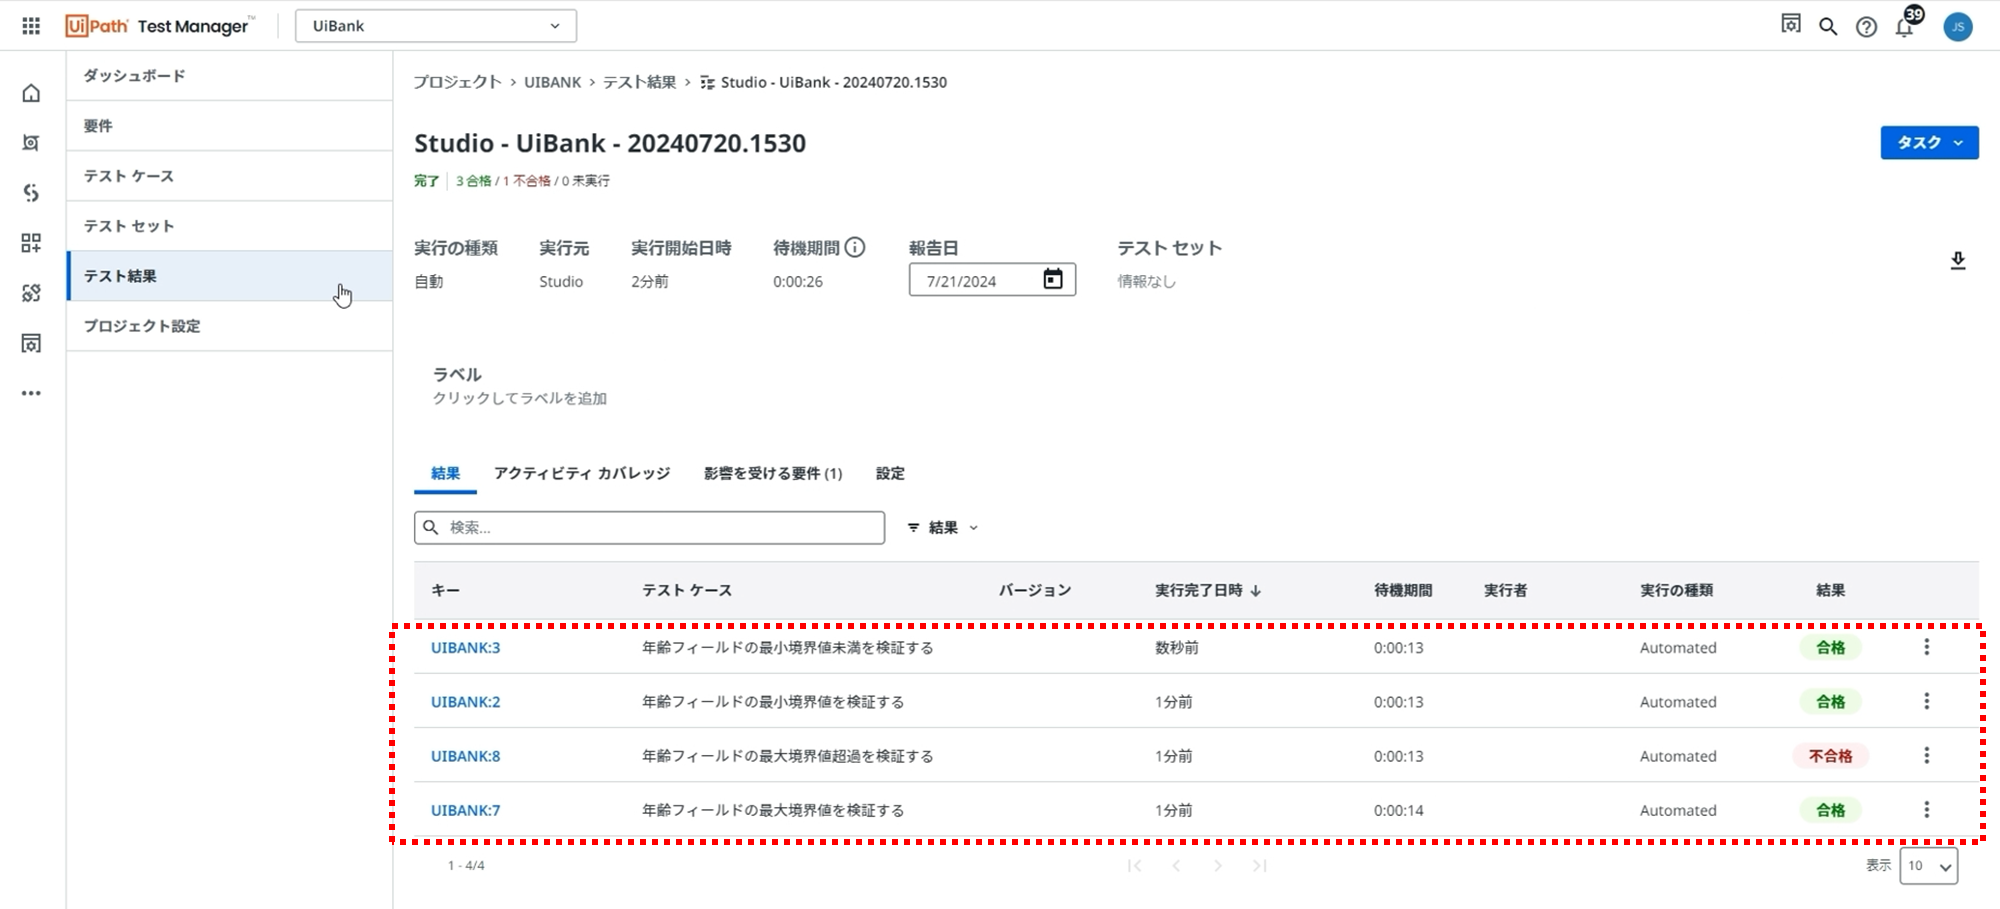Click 年齢フィールドの最大境界値超過を検証する test case text
Image resolution: width=2000 pixels, height=909 pixels.
coord(787,756)
